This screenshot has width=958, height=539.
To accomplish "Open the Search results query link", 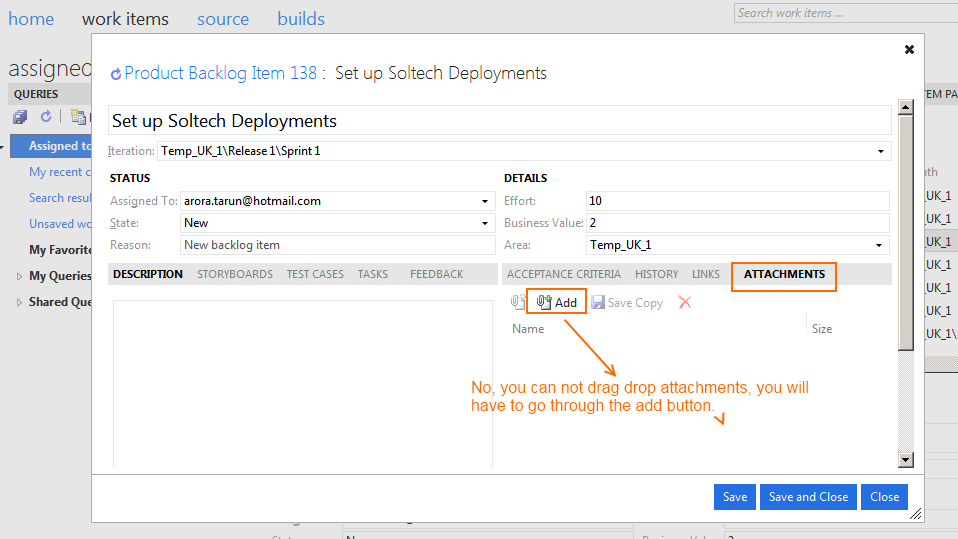I will pyautogui.click(x=60, y=198).
